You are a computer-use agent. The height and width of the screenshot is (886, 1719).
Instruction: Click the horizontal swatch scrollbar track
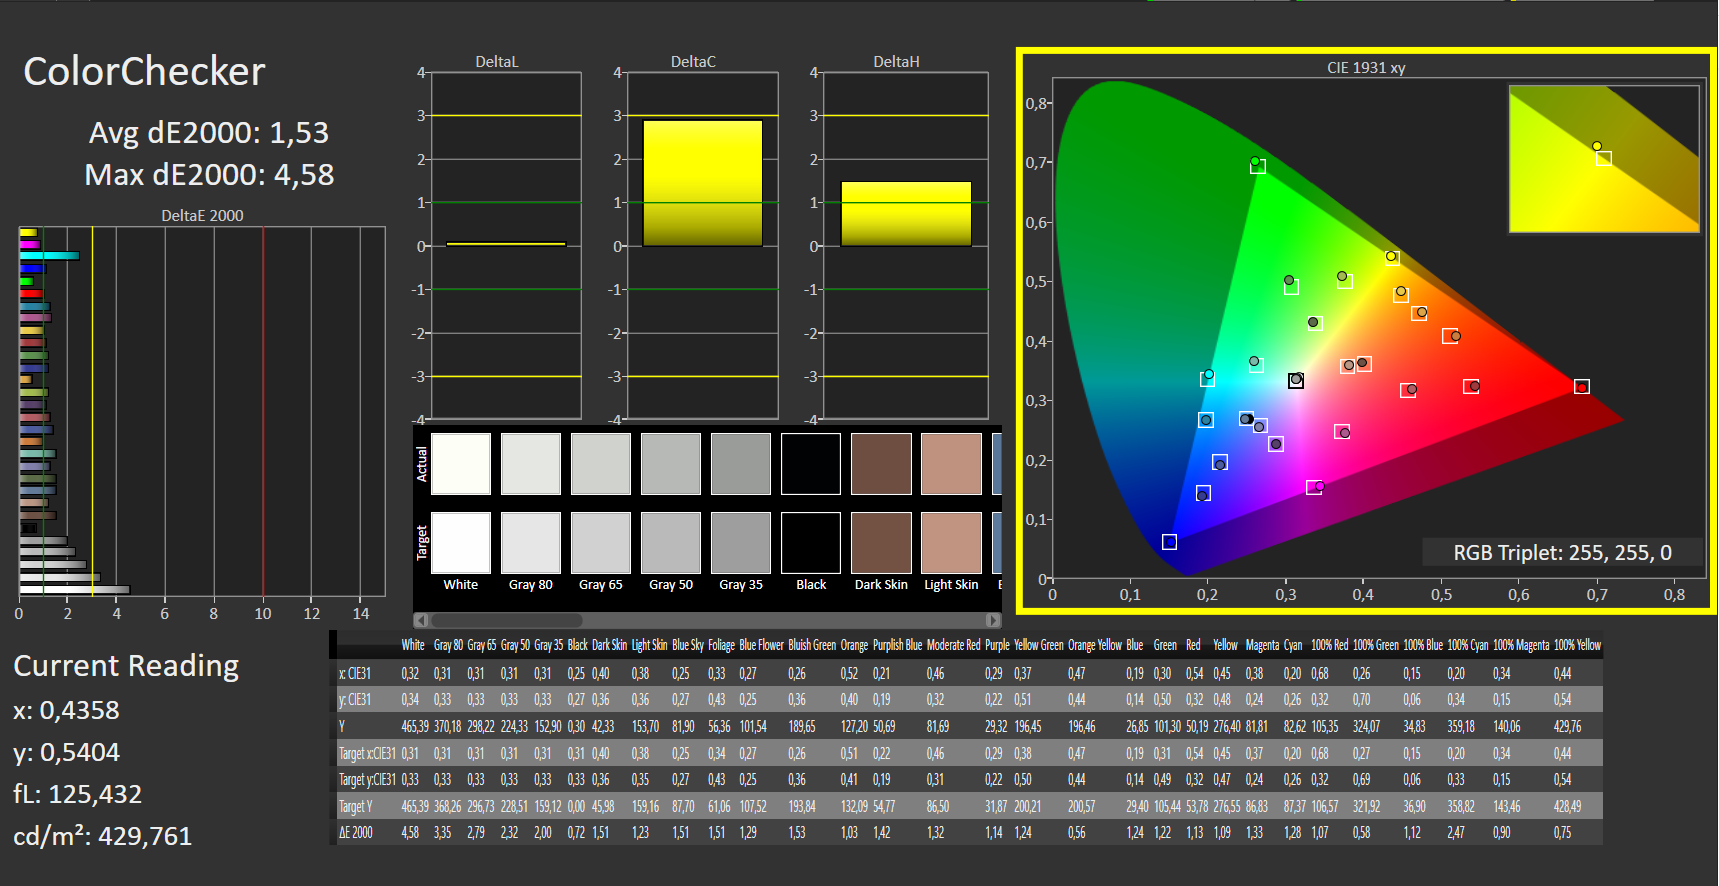click(x=707, y=620)
